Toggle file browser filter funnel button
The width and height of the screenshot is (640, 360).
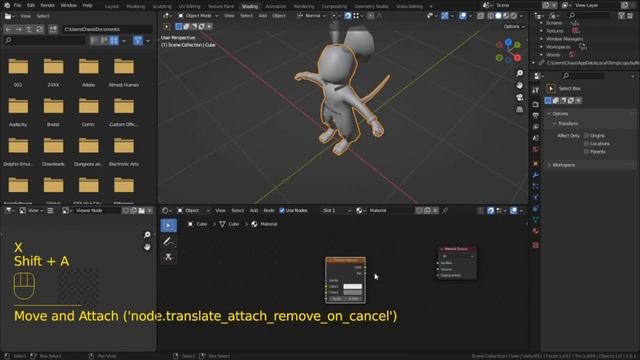138,40
